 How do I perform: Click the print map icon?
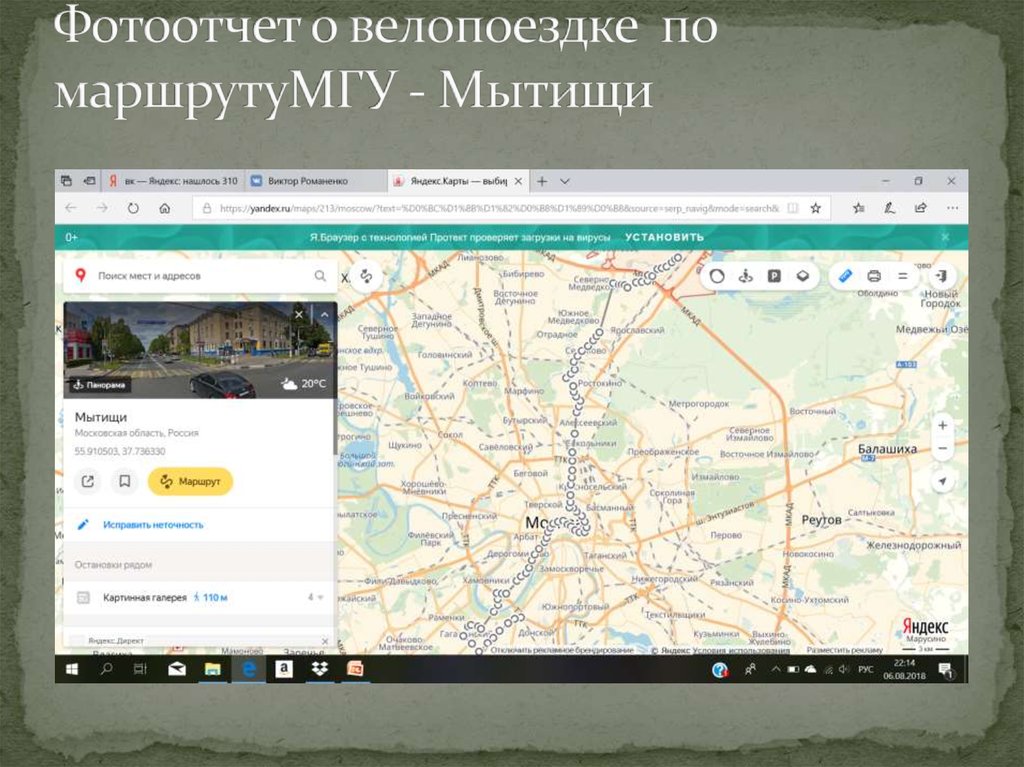(874, 276)
